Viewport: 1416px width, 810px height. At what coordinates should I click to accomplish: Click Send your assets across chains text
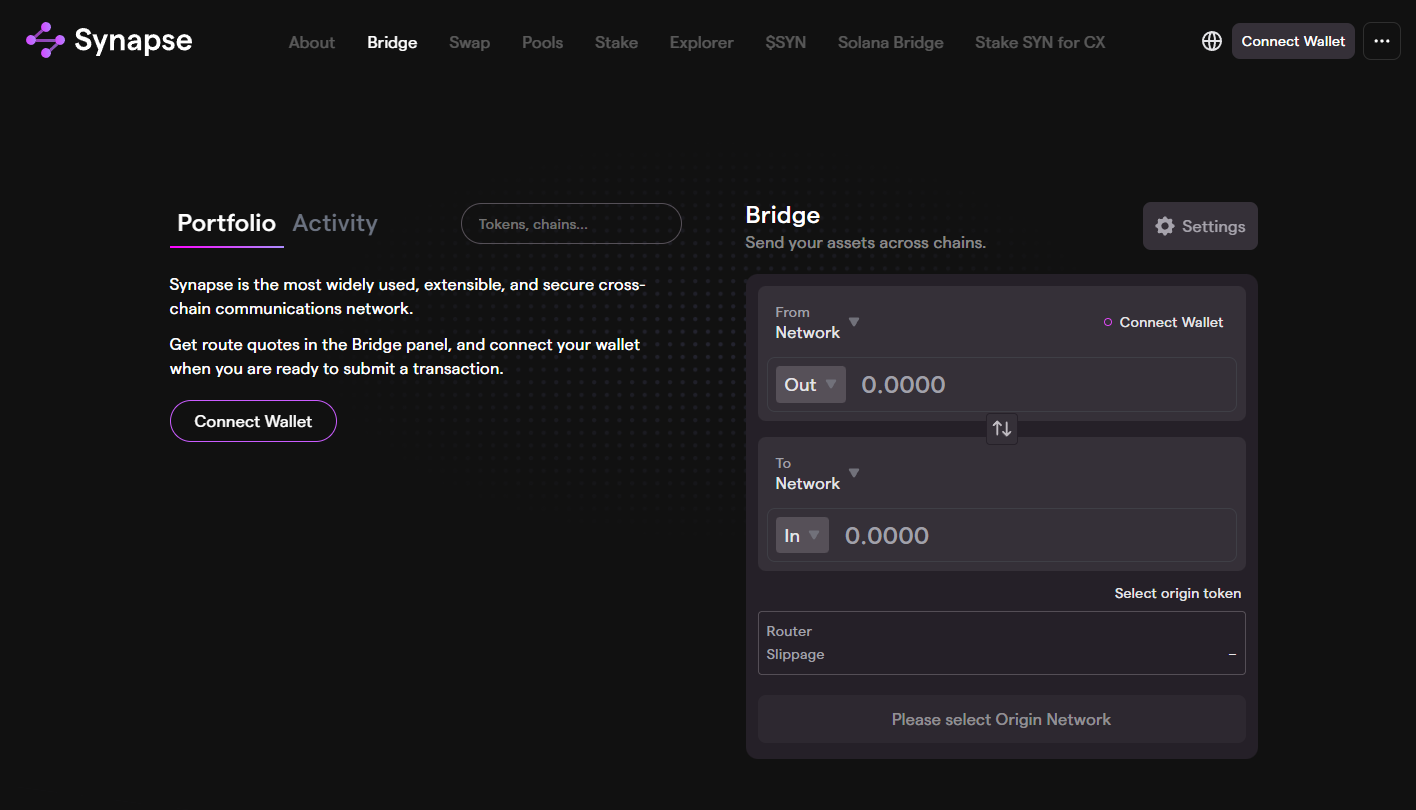click(866, 243)
